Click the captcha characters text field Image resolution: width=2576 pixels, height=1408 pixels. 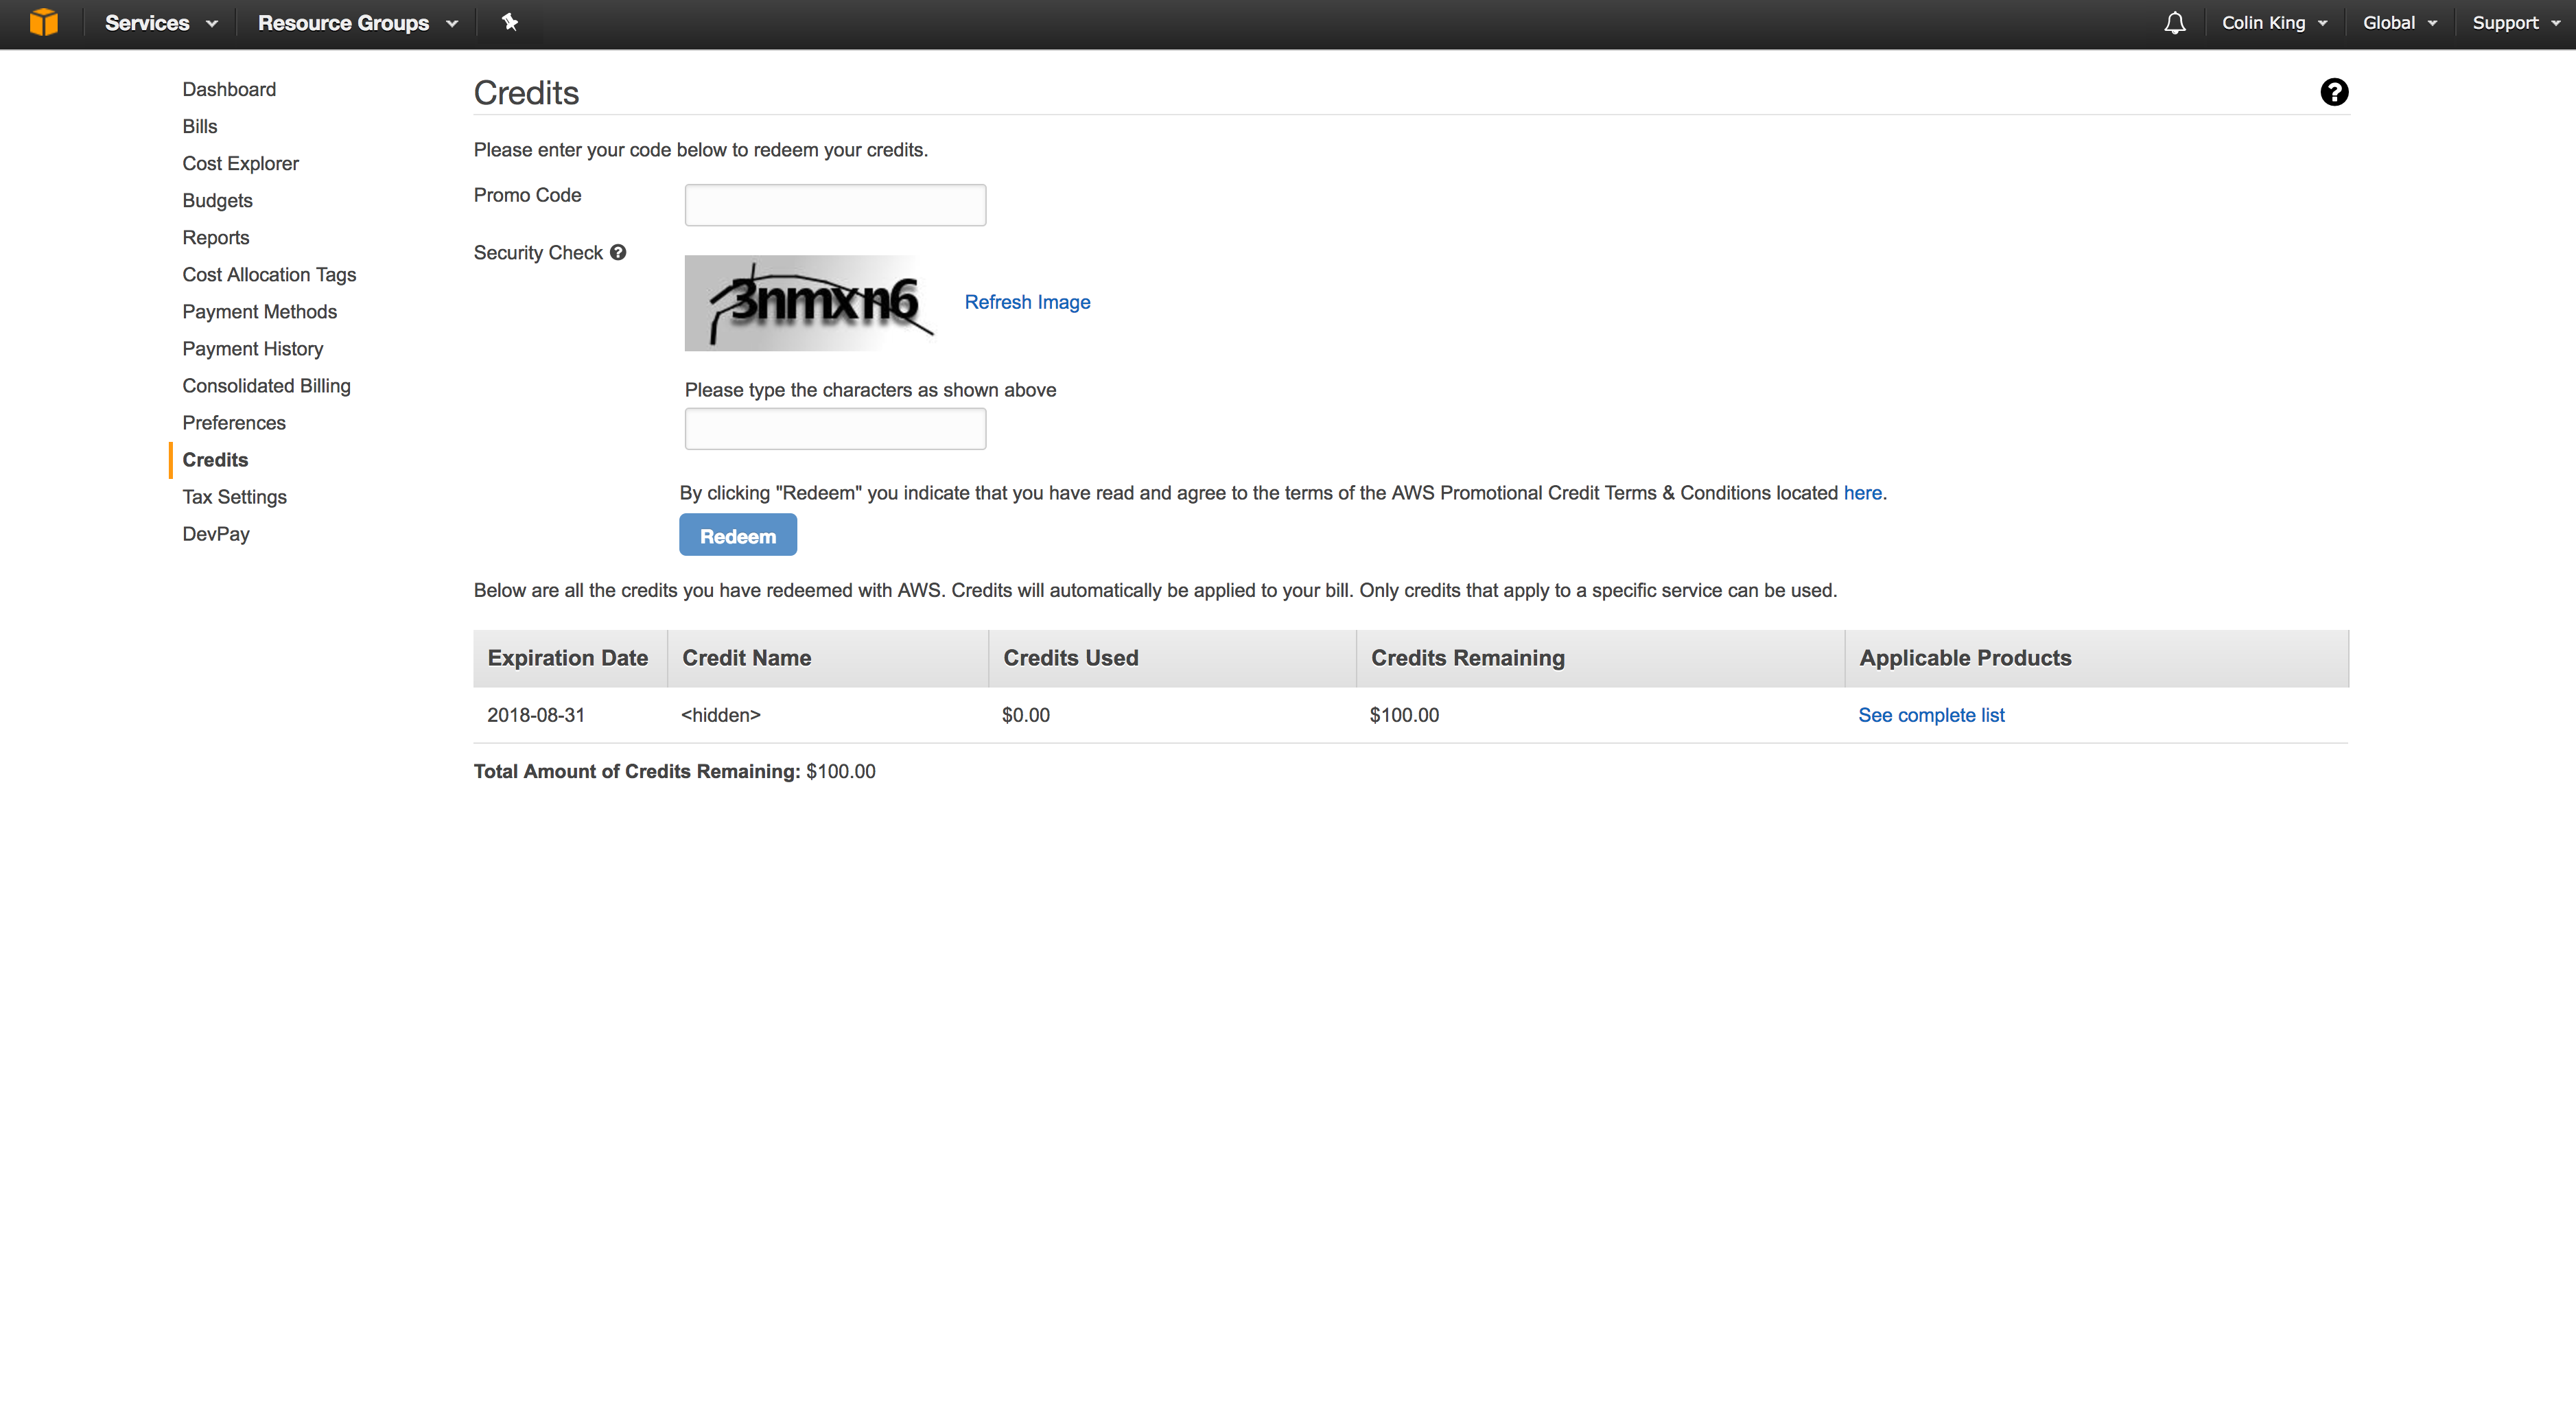835,429
